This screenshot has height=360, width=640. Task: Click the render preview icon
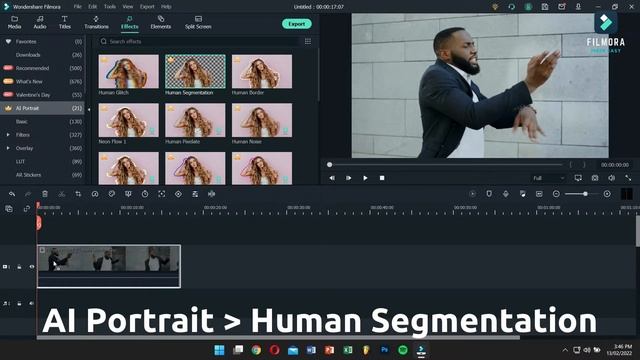tap(473, 194)
